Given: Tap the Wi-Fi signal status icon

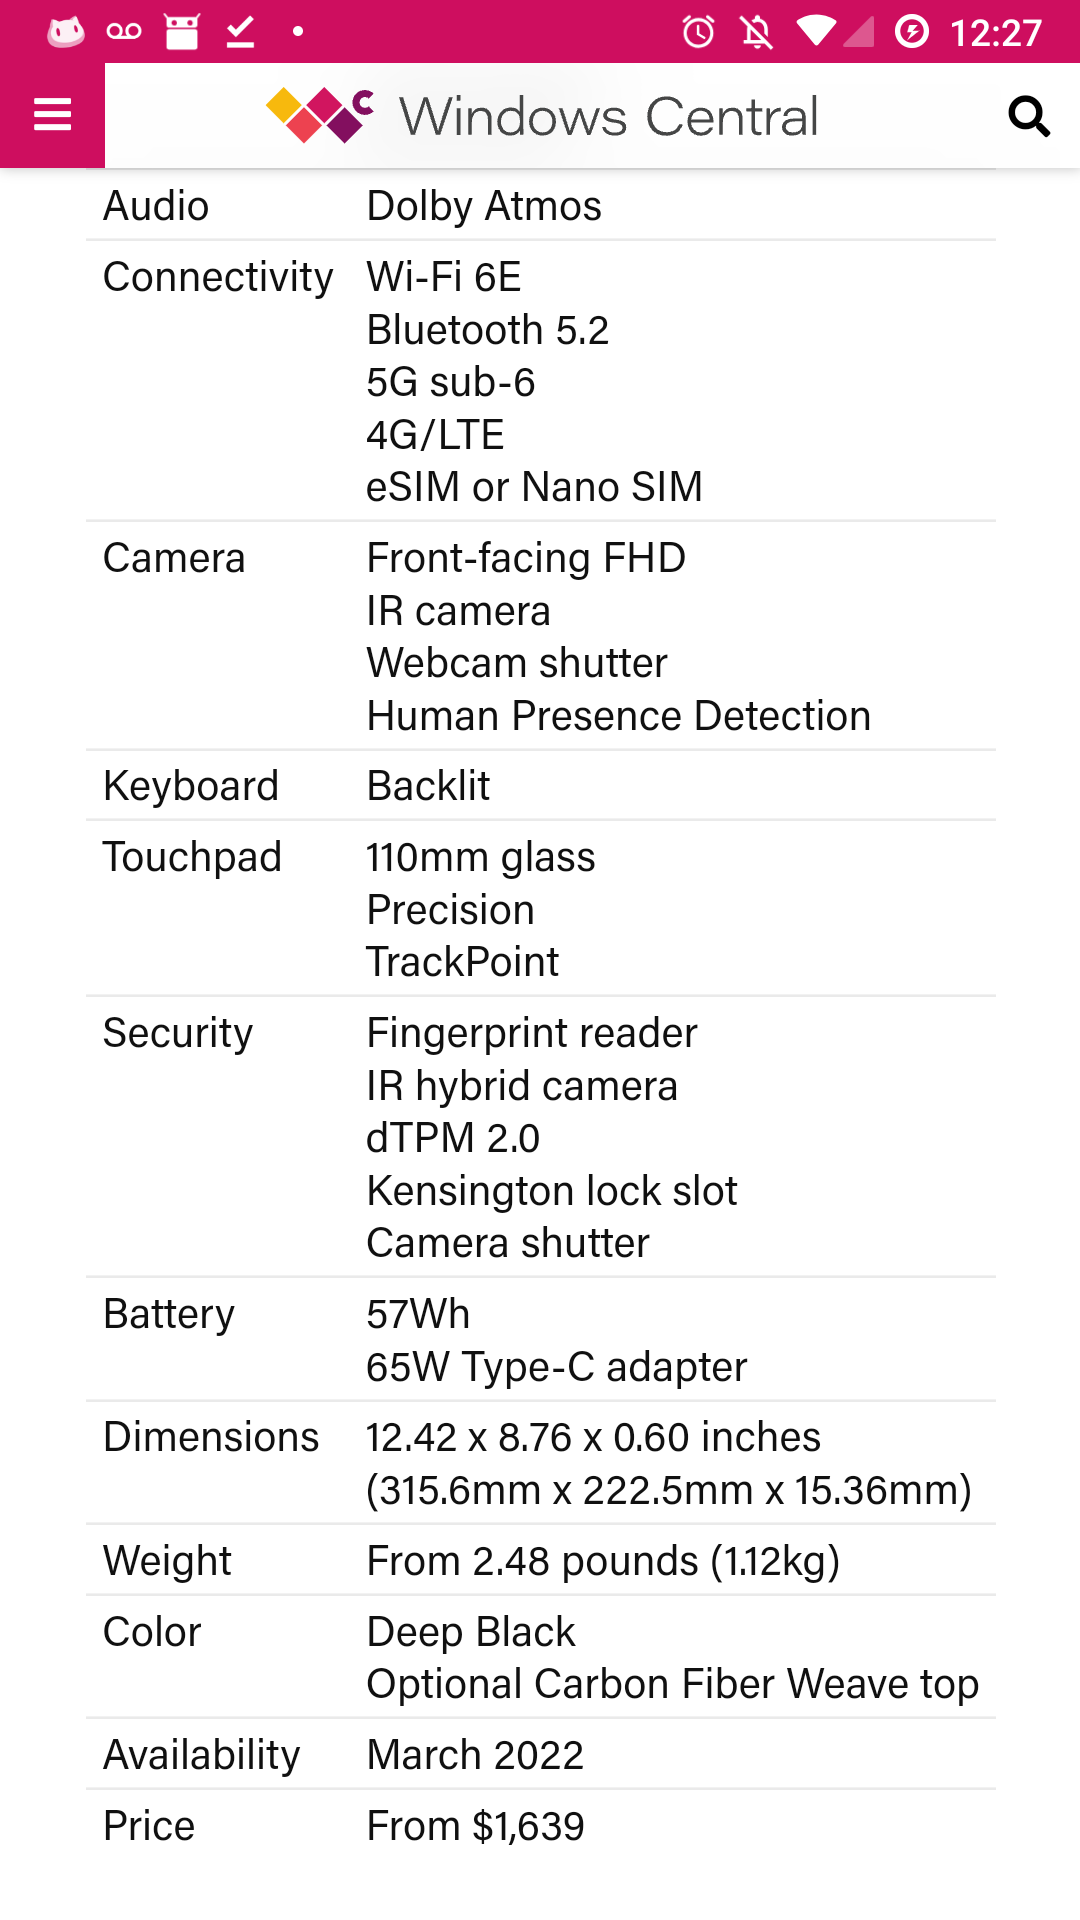Looking at the screenshot, I should pyautogui.click(x=816, y=32).
